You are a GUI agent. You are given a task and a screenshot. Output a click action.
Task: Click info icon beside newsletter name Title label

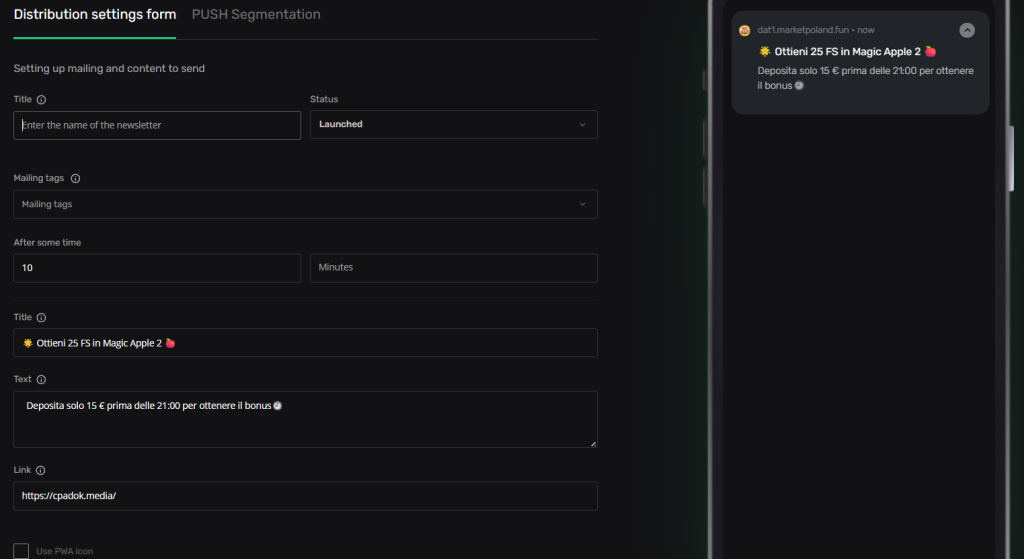tap(41, 100)
